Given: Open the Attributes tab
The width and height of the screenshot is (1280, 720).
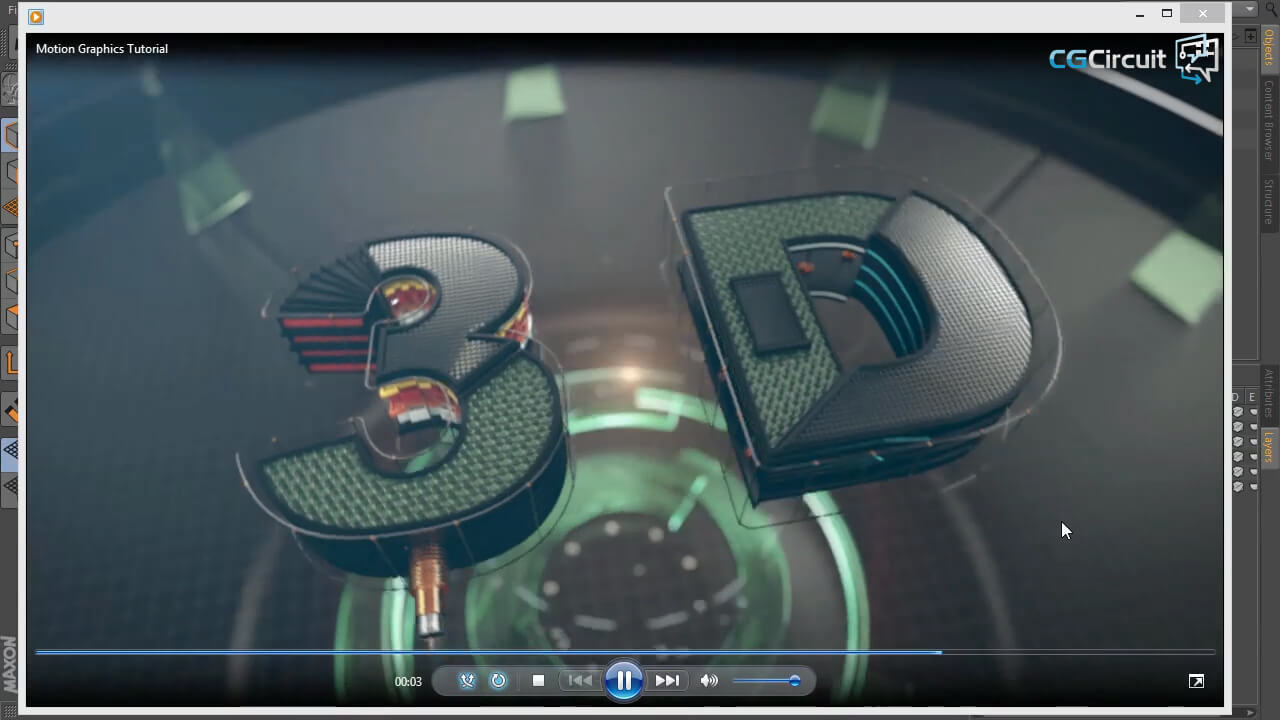Looking at the screenshot, I should click(x=1269, y=393).
